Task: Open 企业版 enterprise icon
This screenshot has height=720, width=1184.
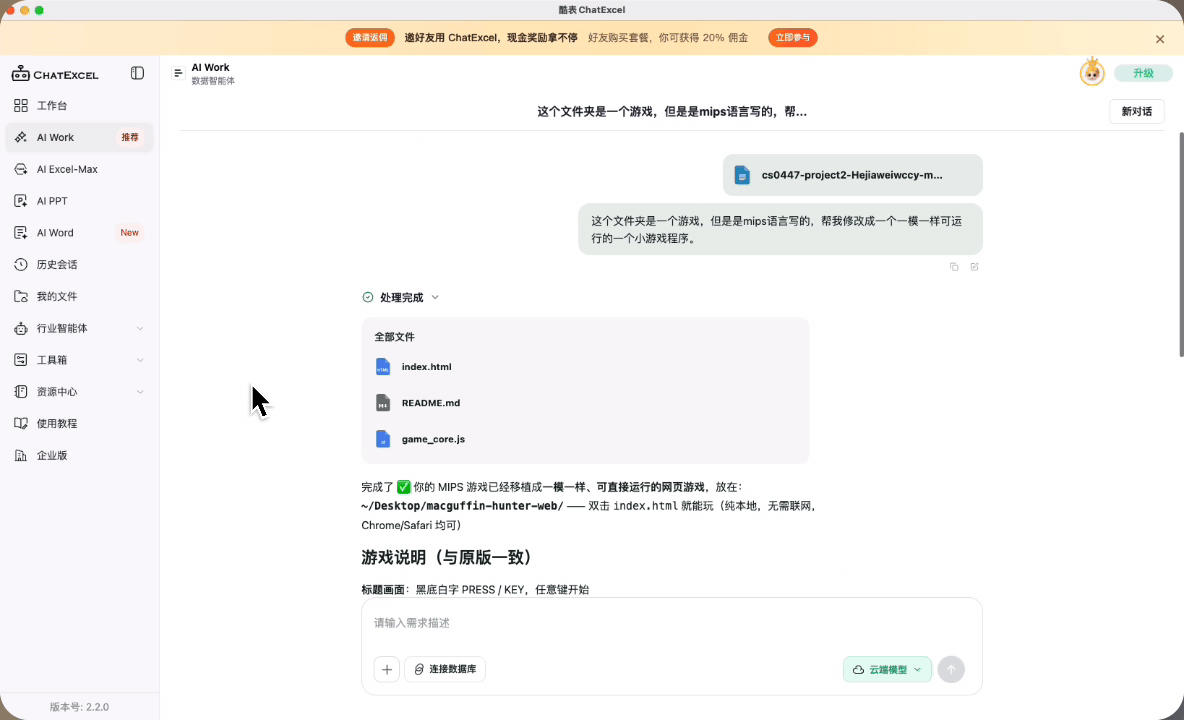Action: [x=21, y=455]
